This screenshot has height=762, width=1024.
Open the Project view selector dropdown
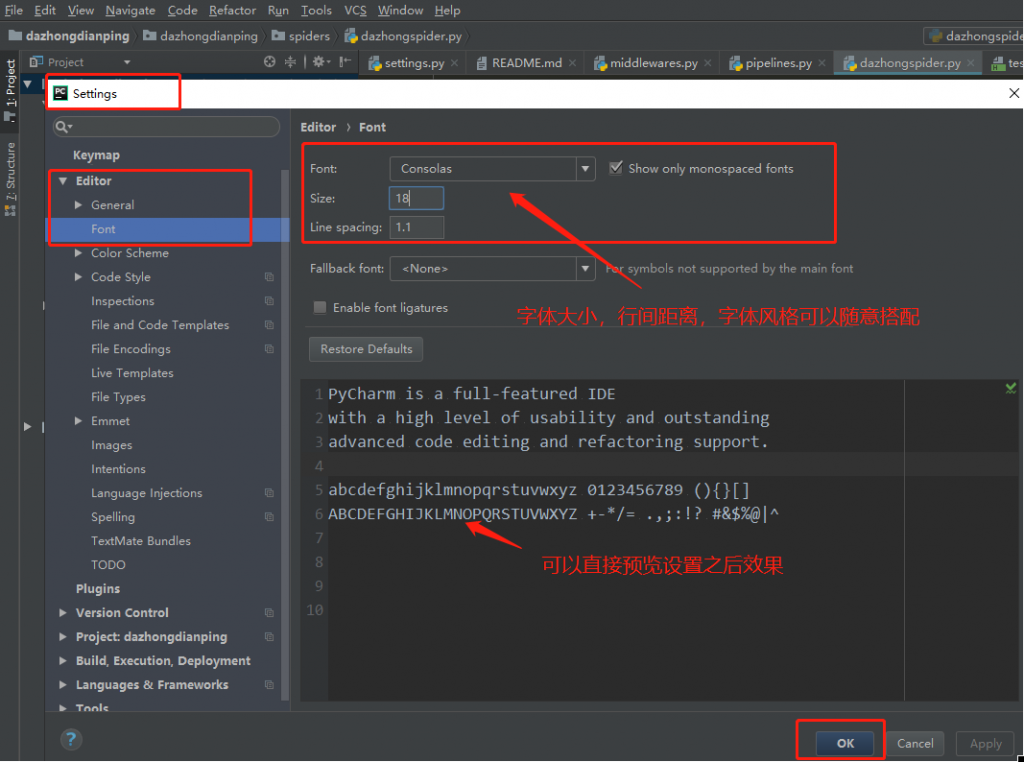(x=127, y=62)
